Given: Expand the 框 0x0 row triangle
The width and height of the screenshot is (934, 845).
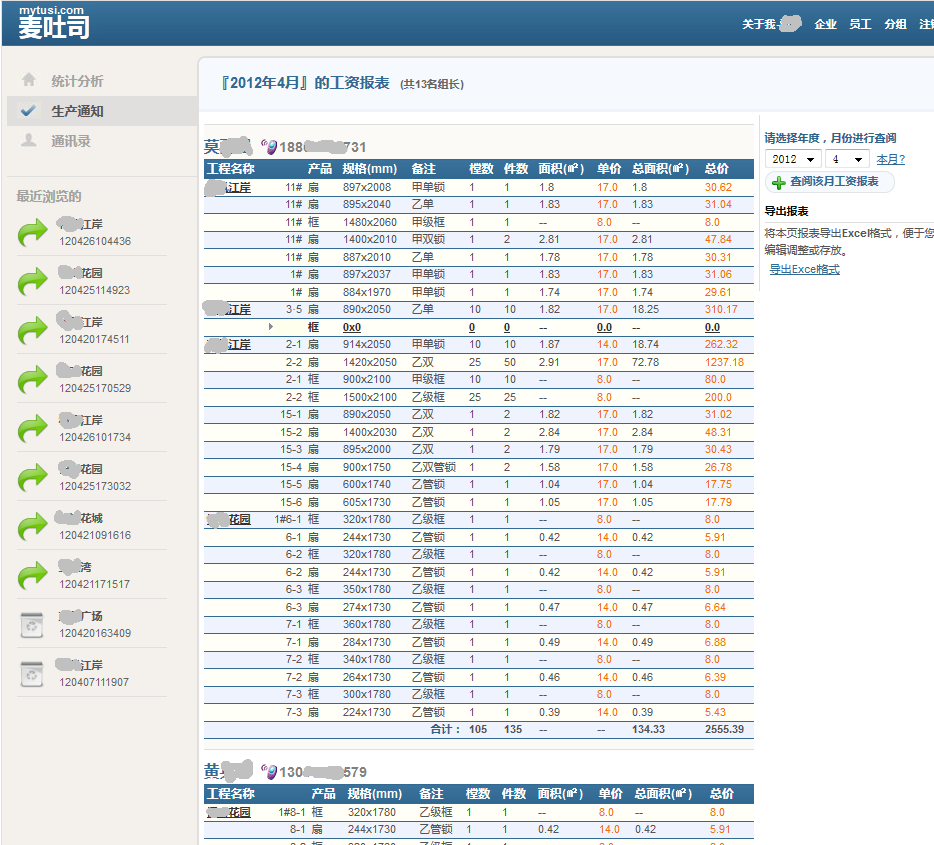Looking at the screenshot, I should (x=270, y=327).
